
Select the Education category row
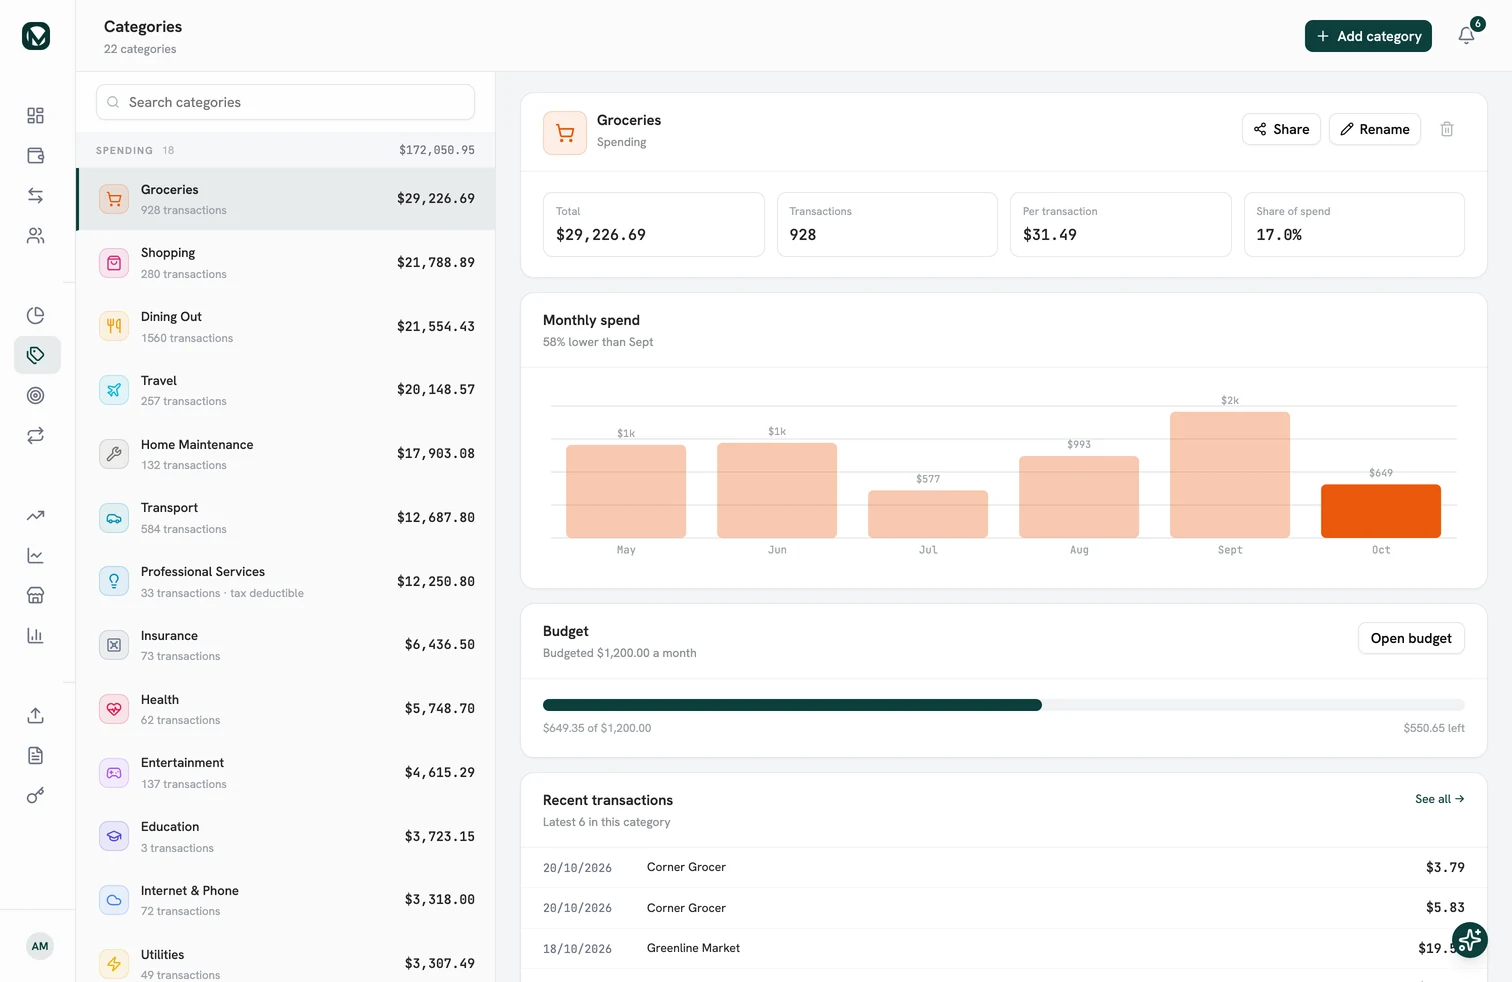pos(286,837)
